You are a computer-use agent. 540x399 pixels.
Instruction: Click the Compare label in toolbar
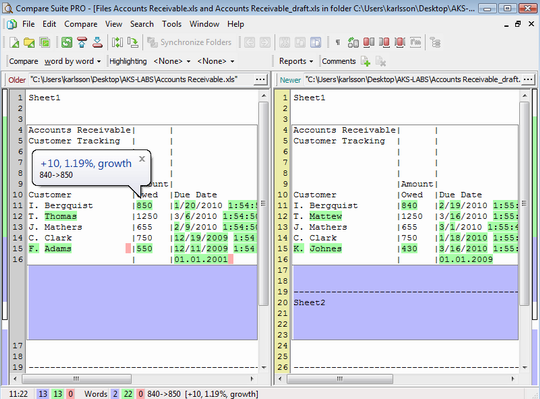pyautogui.click(x=23, y=61)
